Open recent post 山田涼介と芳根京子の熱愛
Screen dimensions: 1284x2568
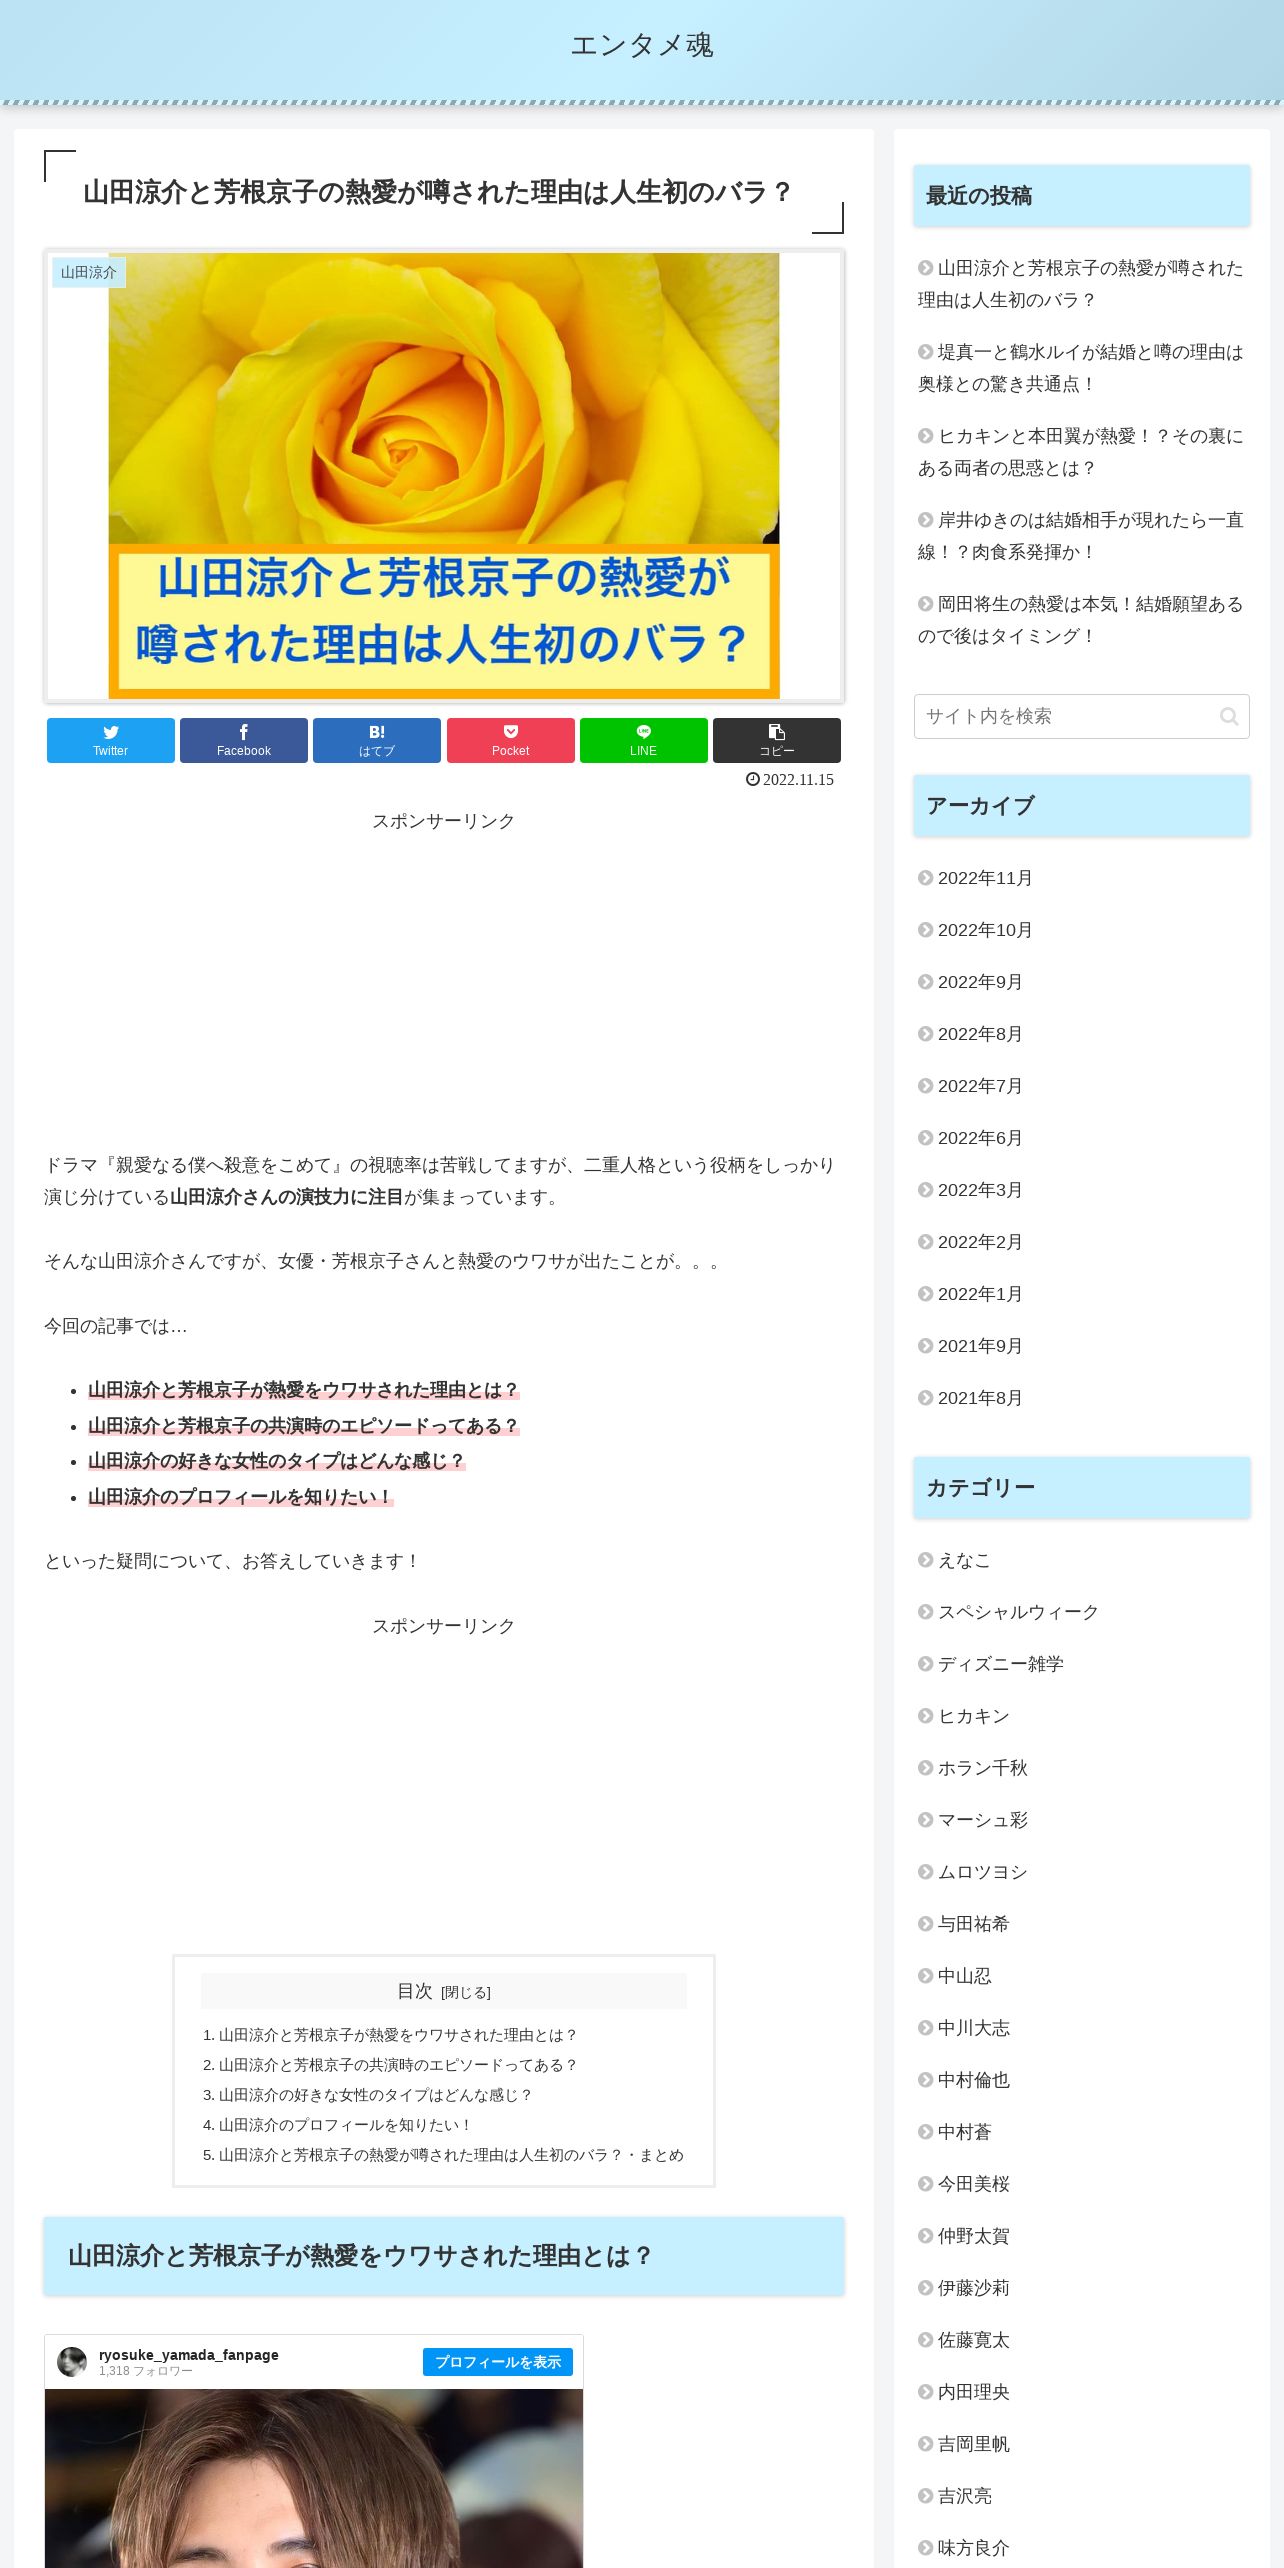click(x=1081, y=284)
